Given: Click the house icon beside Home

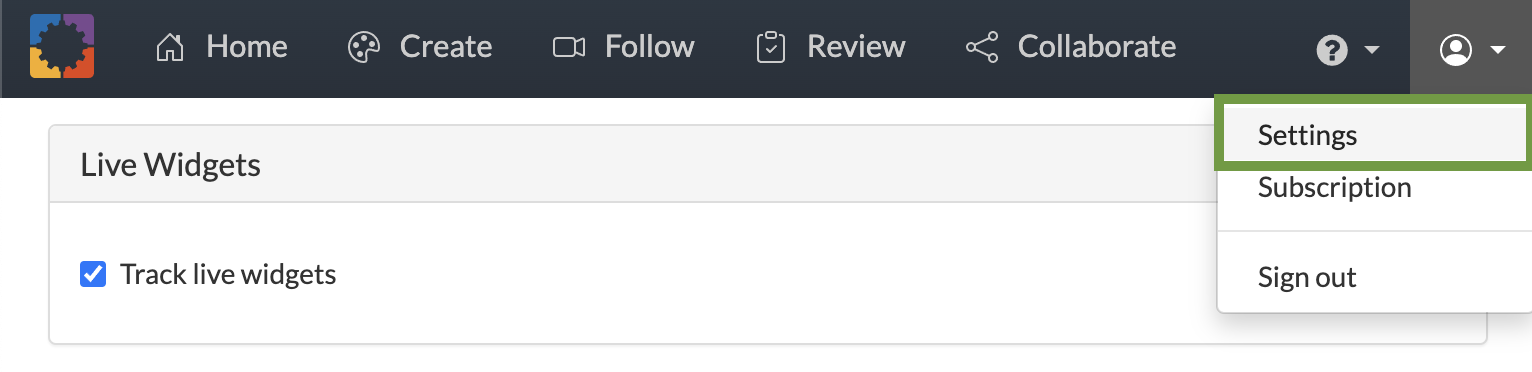Looking at the screenshot, I should [x=170, y=47].
